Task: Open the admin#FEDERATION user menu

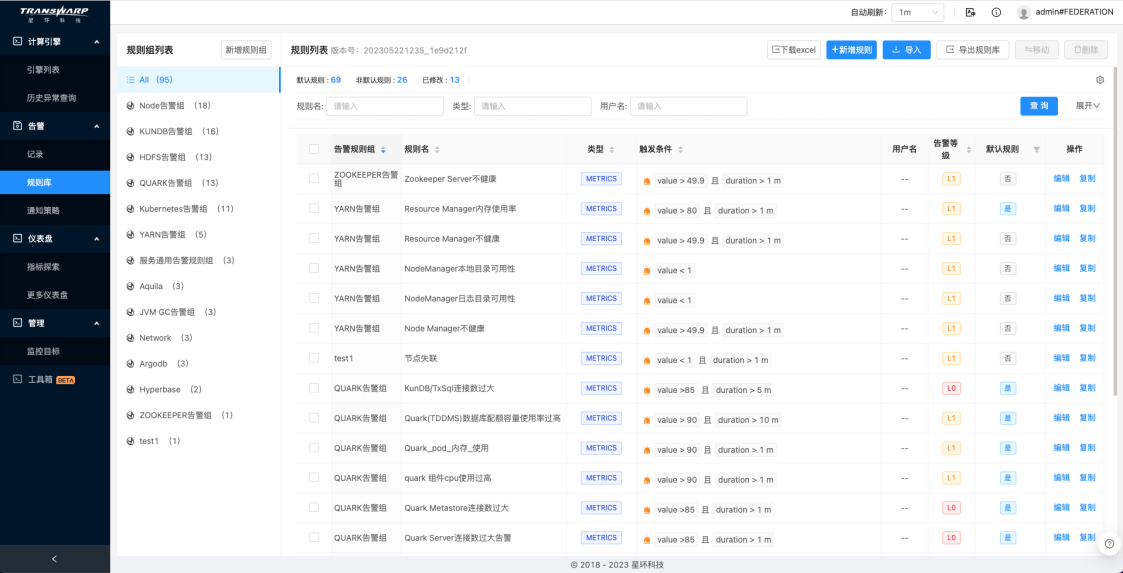Action: pyautogui.click(x=1074, y=12)
